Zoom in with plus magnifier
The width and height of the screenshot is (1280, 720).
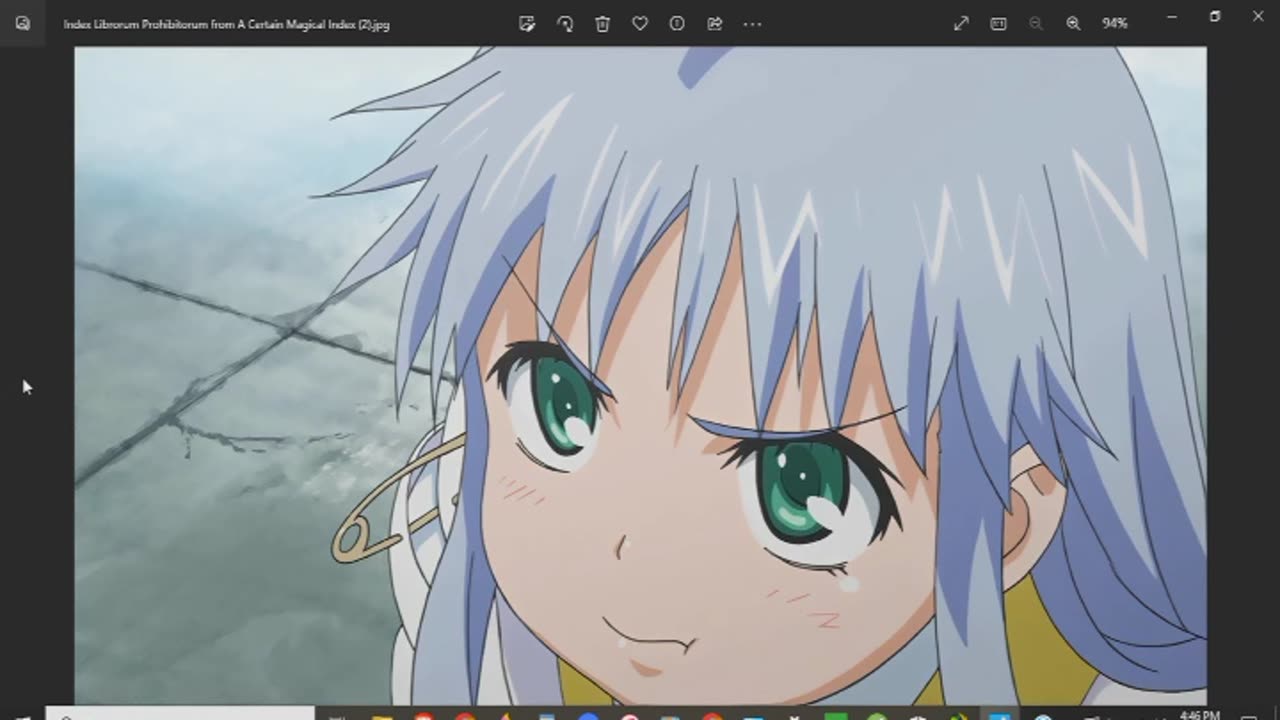[x=1073, y=23]
